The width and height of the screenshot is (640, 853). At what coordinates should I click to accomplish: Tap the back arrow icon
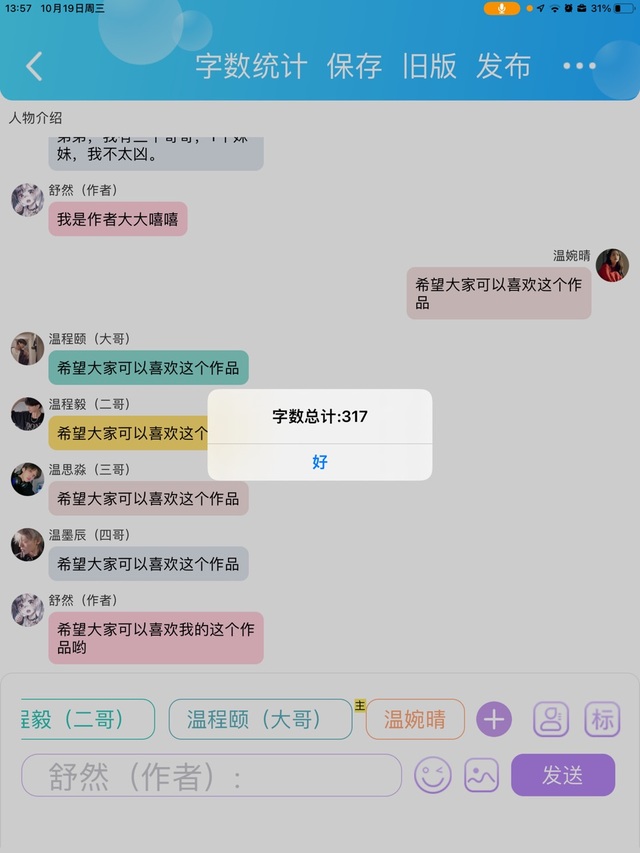click(34, 66)
